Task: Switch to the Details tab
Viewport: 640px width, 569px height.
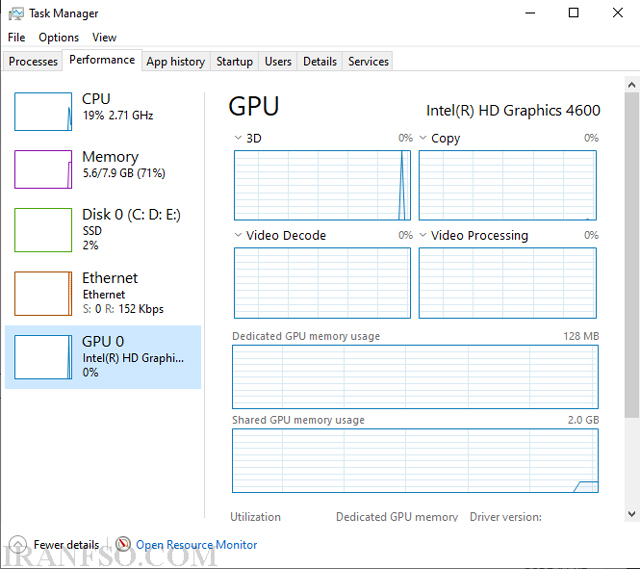Action: [320, 61]
